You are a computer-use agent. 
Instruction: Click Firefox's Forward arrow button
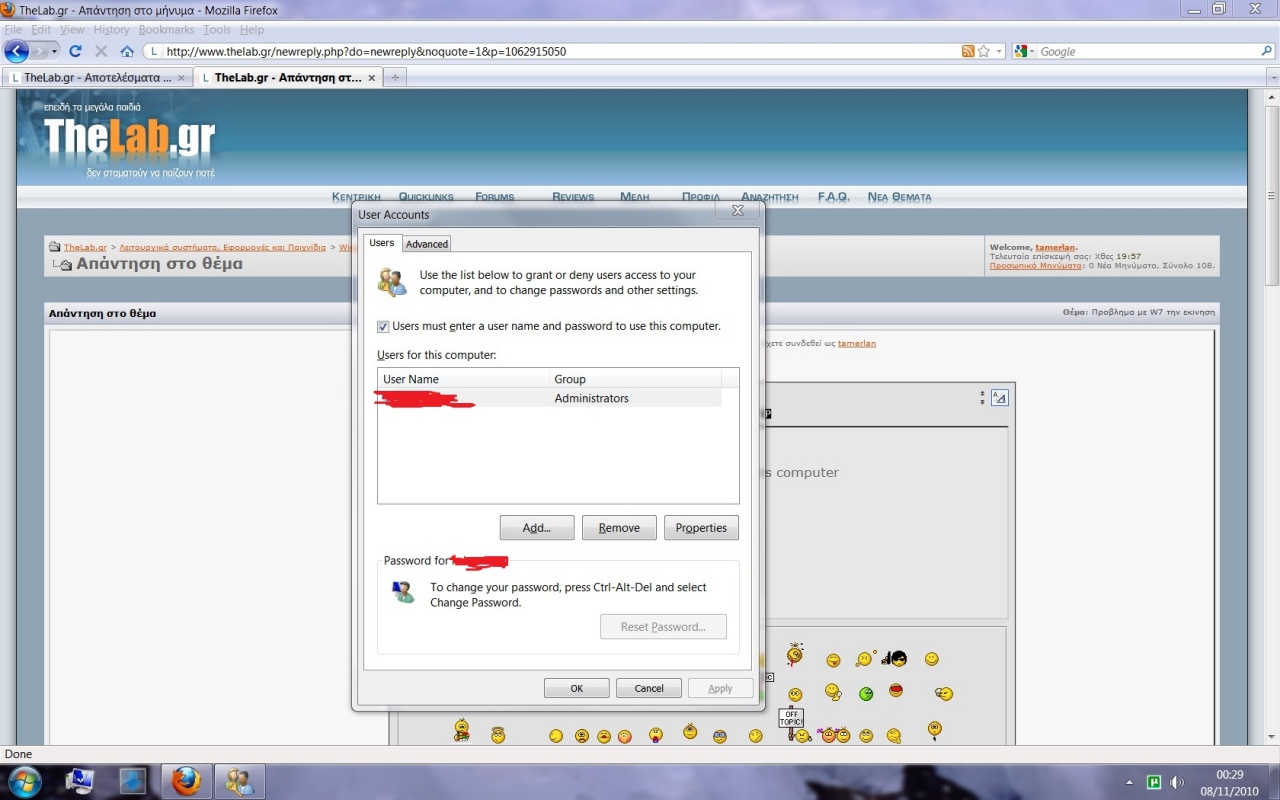pos(39,51)
